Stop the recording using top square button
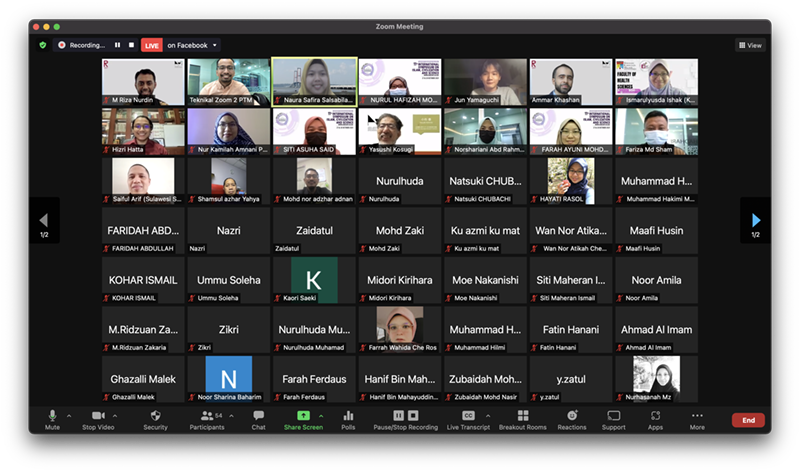The width and height of the screenshot is (800, 472). [x=130, y=45]
